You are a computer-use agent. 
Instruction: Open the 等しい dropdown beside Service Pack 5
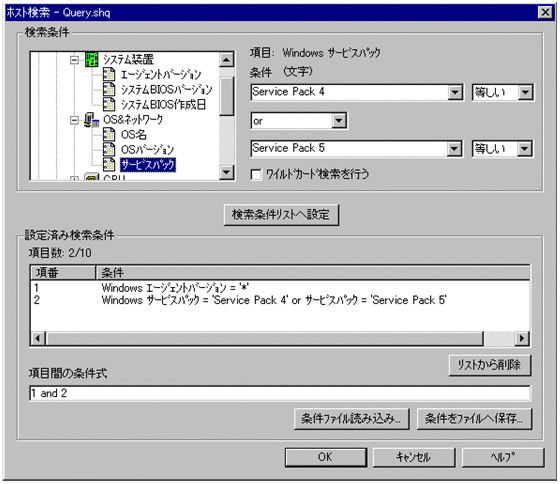(x=524, y=149)
